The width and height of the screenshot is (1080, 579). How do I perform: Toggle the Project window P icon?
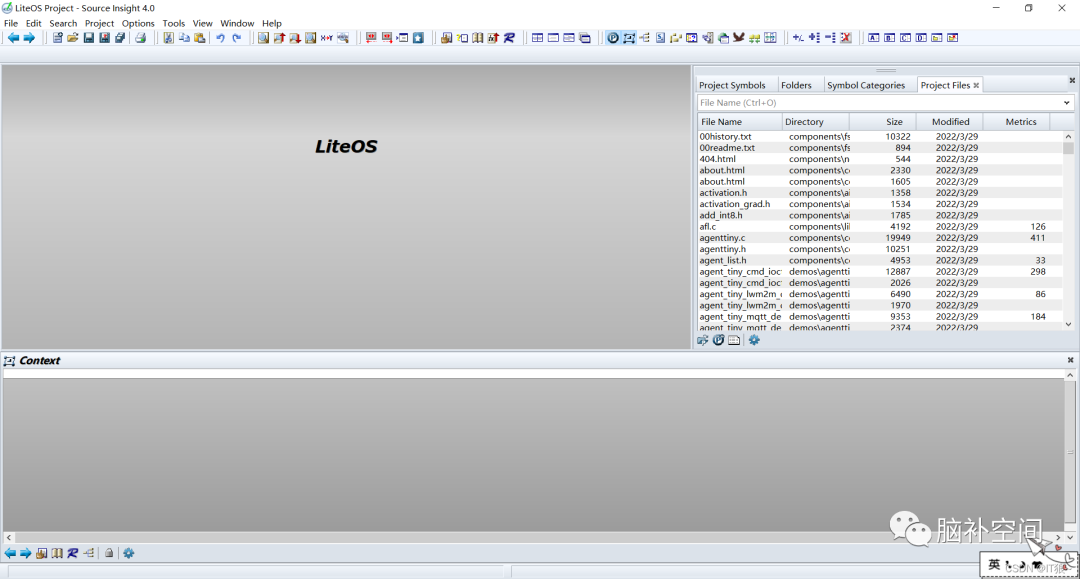[x=613, y=38]
